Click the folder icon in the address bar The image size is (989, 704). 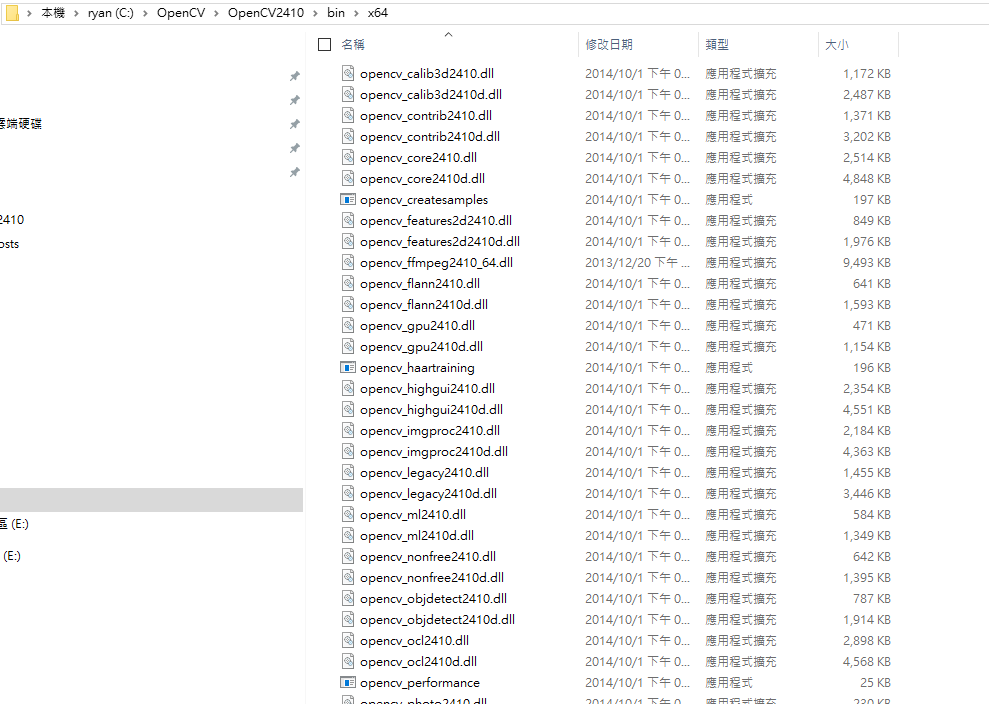(x=12, y=13)
